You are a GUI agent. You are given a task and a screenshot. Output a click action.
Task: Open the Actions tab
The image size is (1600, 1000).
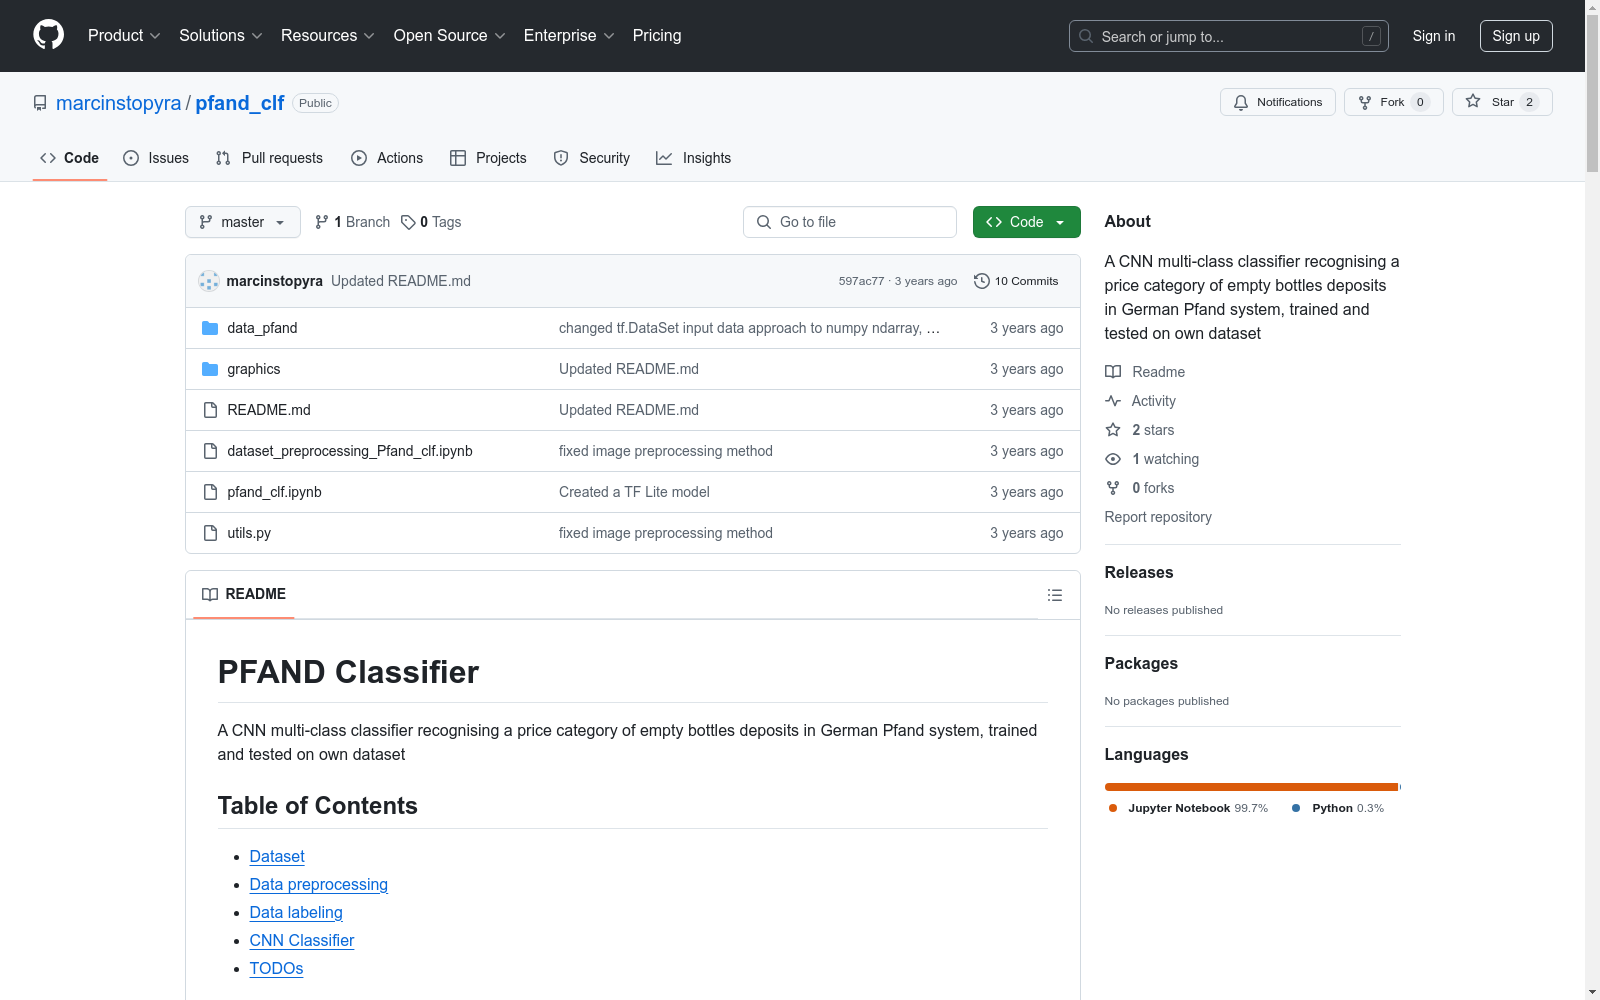coord(387,158)
